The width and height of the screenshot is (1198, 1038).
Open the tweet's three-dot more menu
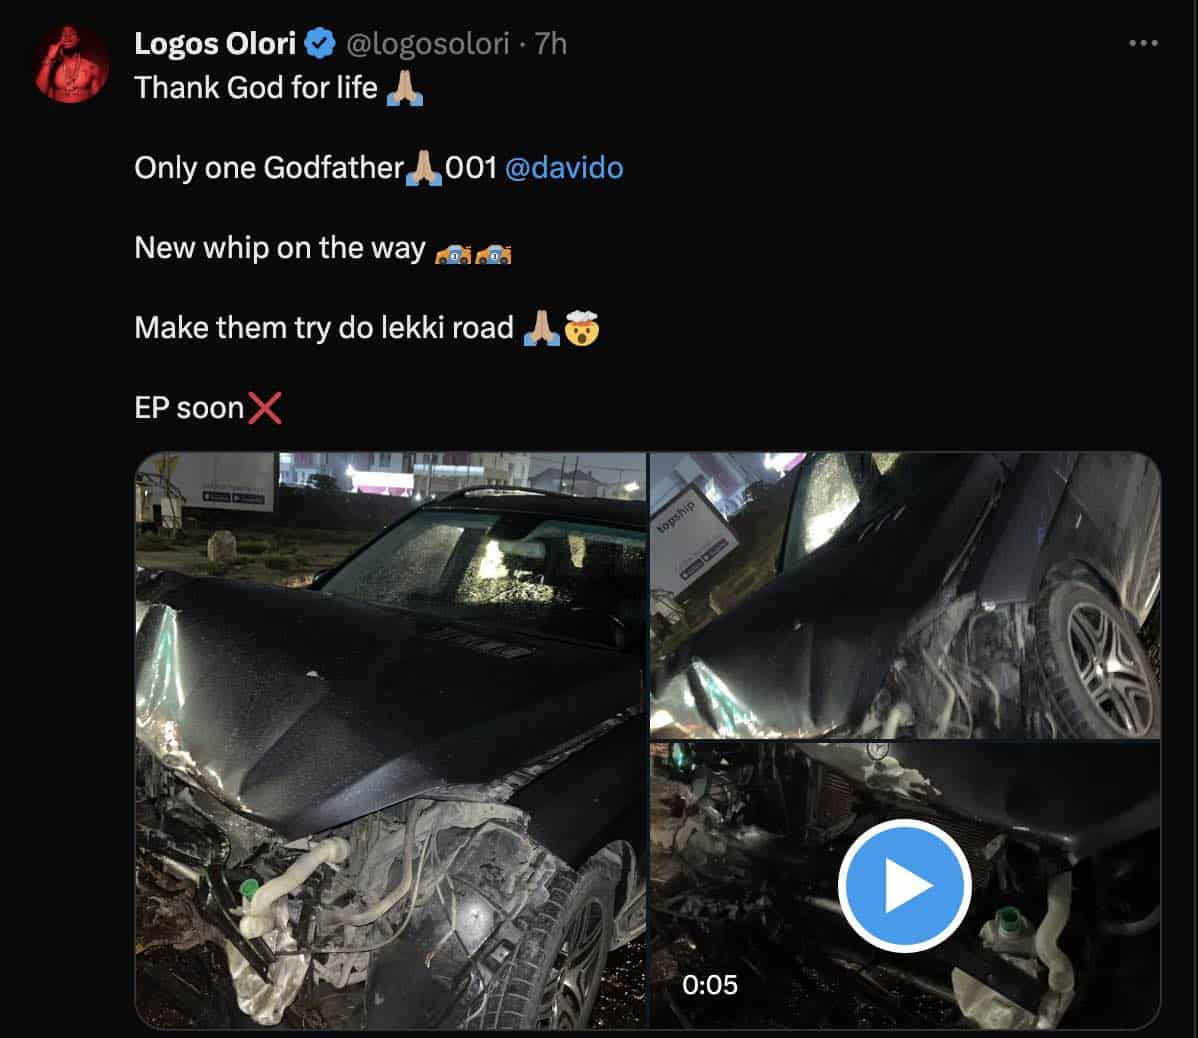point(1142,44)
